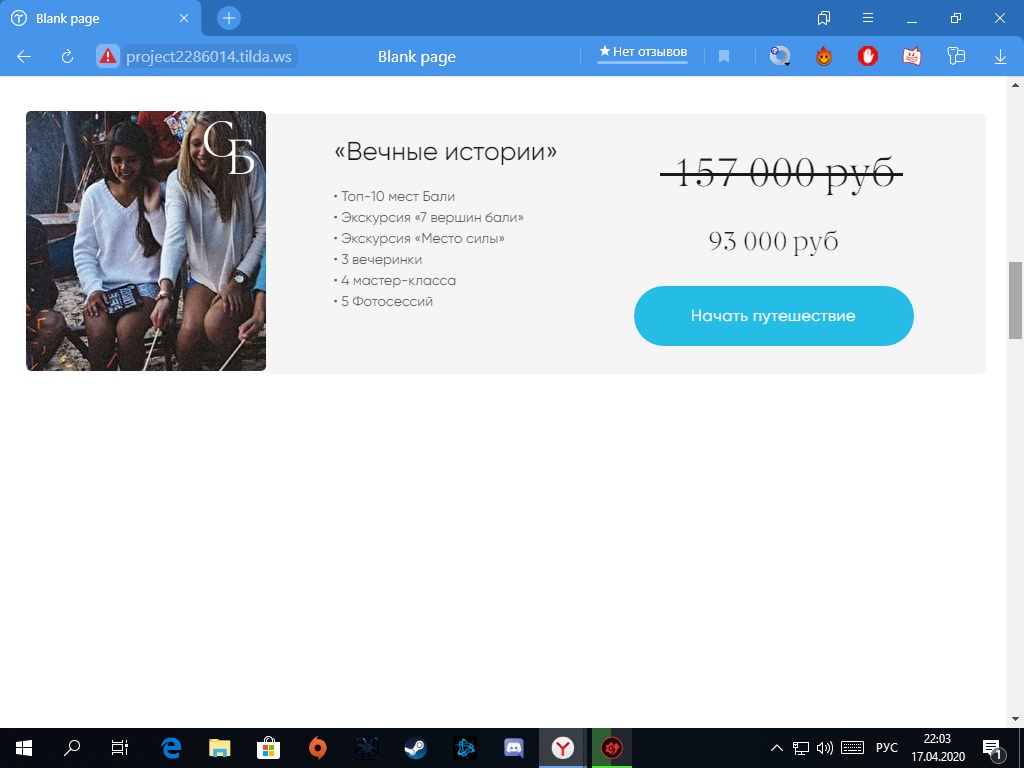The width and height of the screenshot is (1024, 768).
Task: Click the photo of two girls
Action: [146, 241]
